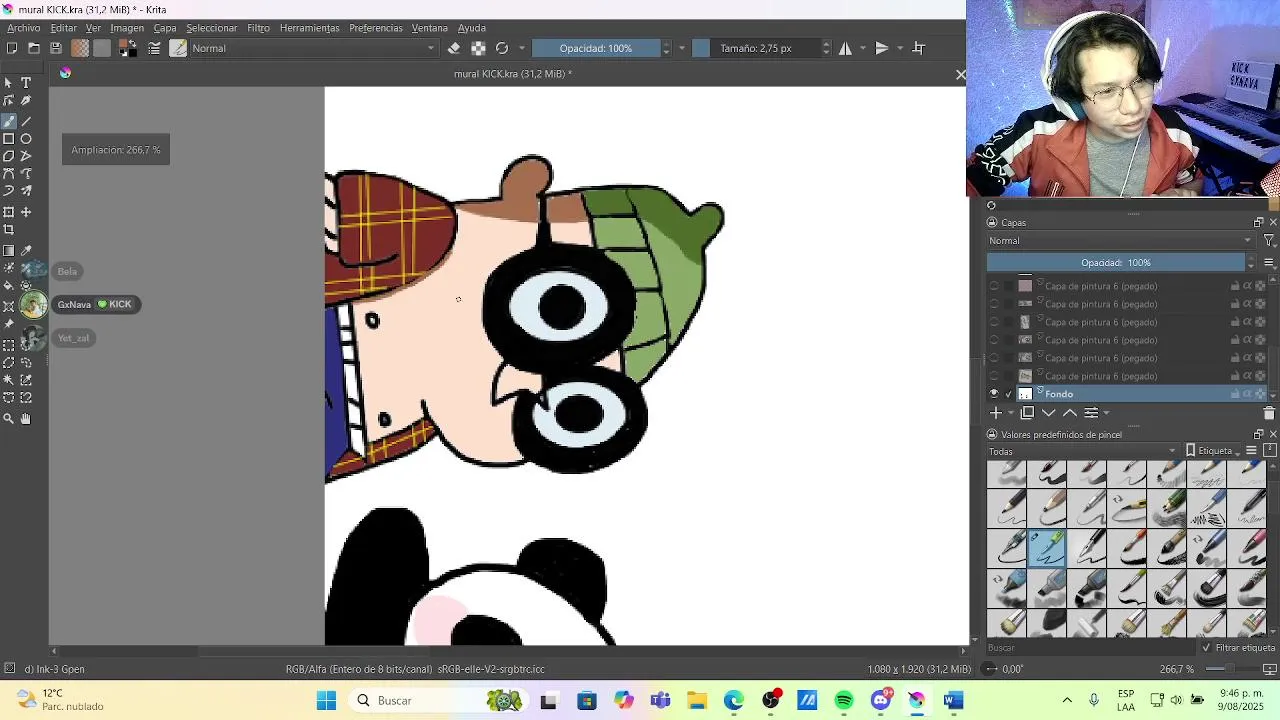Select the Line tool
The width and height of the screenshot is (1280, 720).
point(26,121)
